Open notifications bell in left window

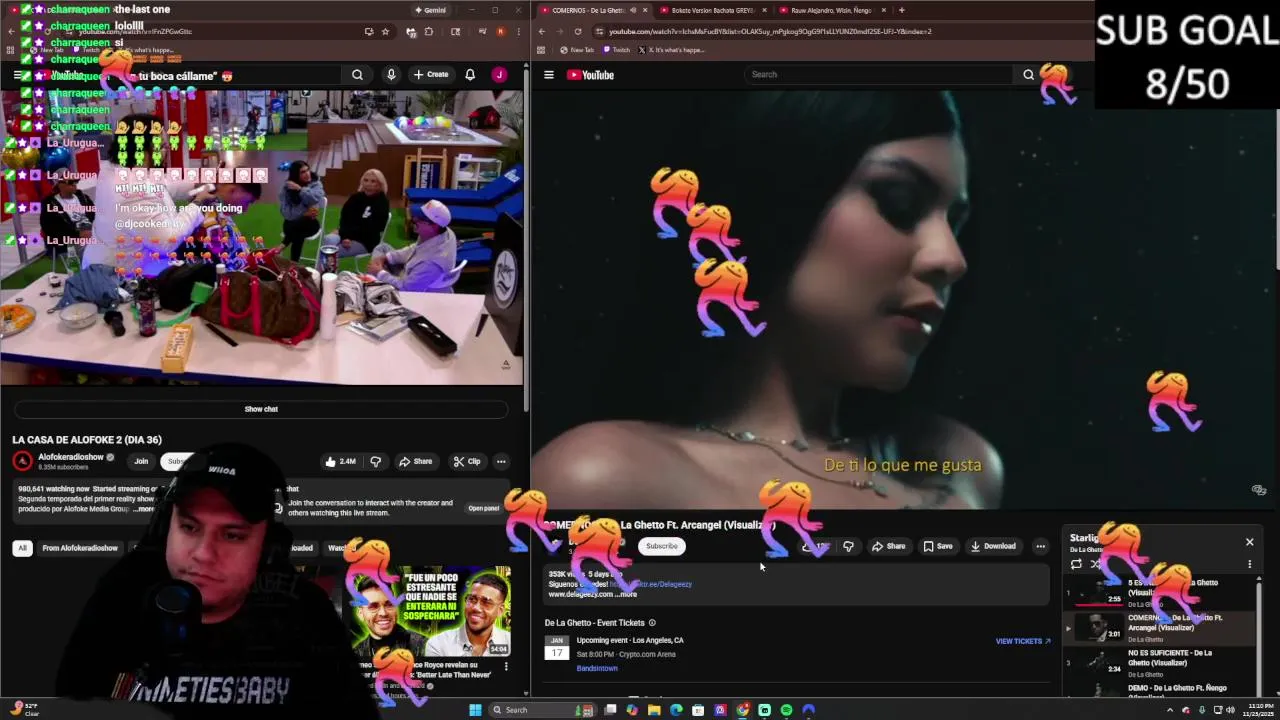[470, 74]
